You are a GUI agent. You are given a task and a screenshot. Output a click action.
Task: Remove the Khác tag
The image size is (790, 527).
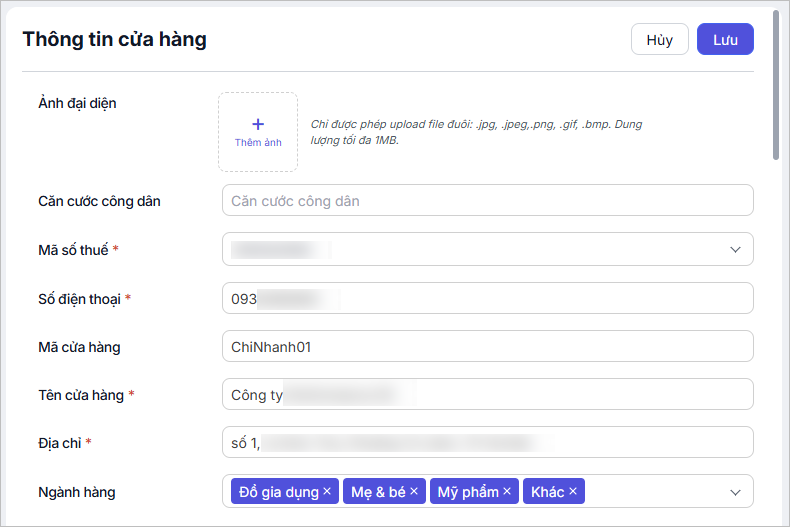(x=573, y=491)
